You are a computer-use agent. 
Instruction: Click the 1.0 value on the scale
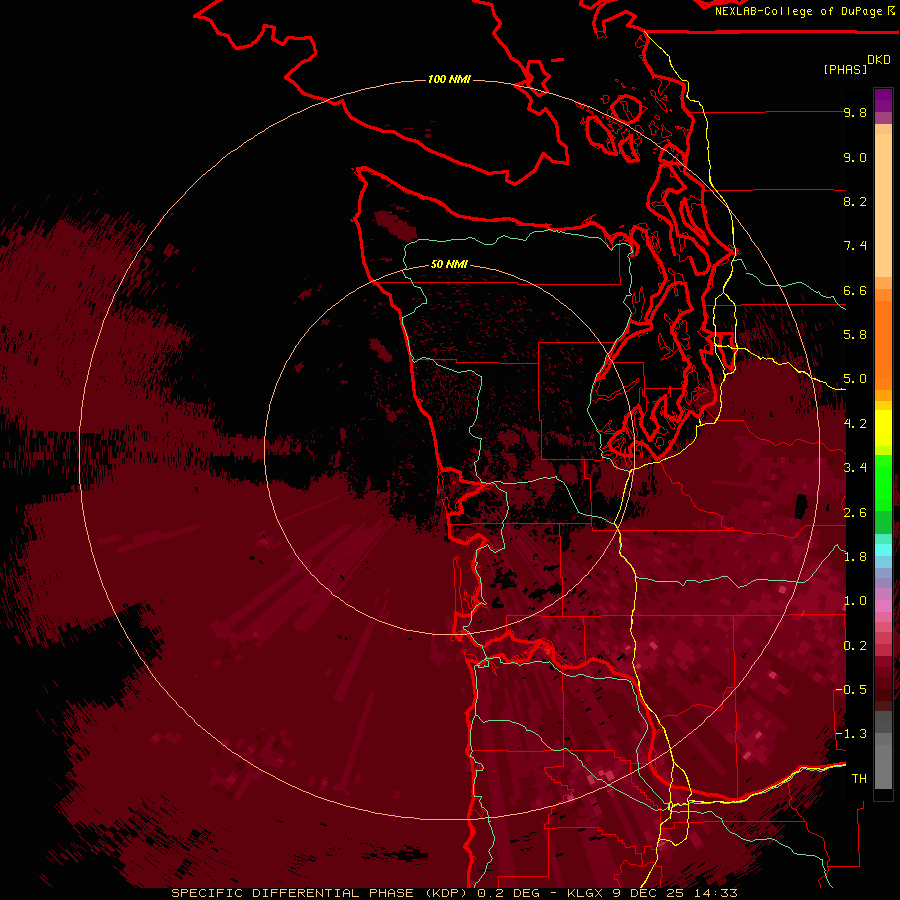(855, 601)
